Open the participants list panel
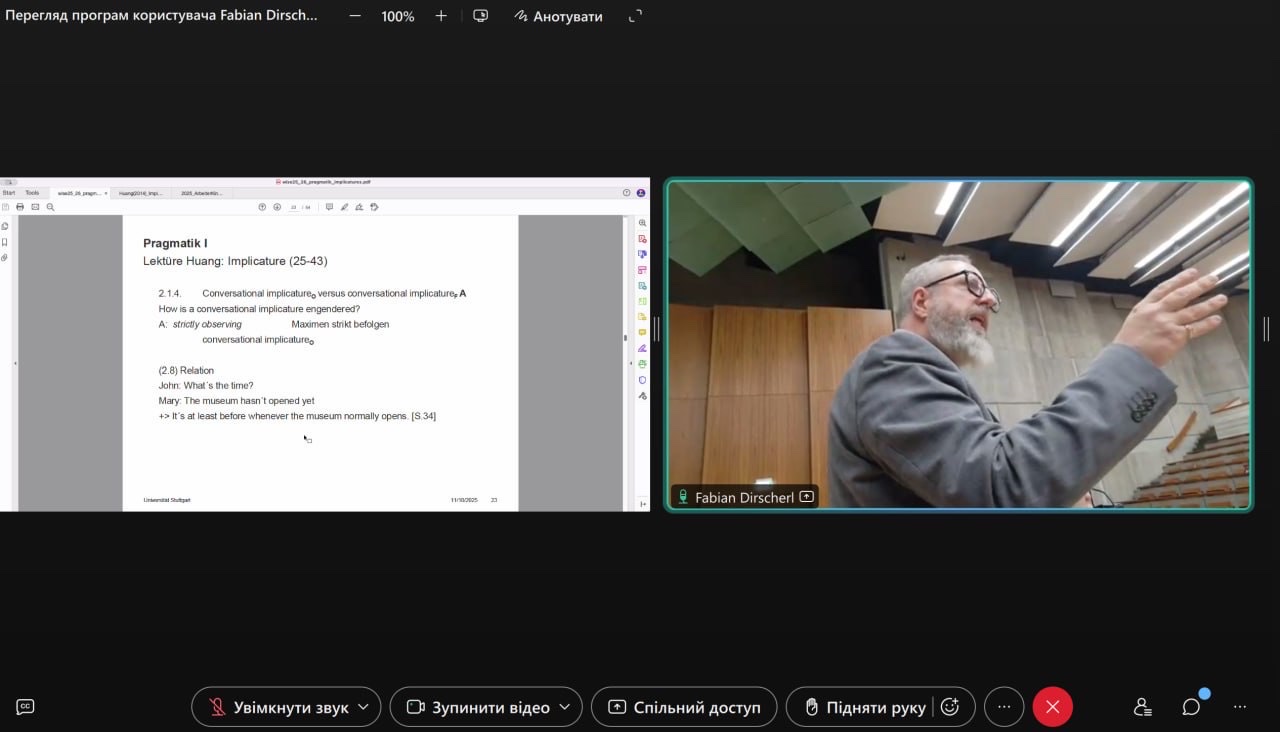 coord(1143,707)
